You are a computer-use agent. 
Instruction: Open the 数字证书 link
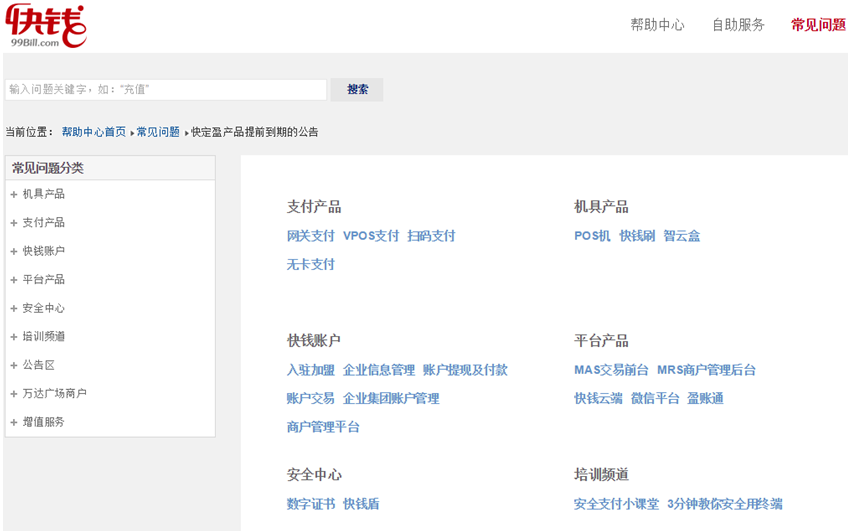pyautogui.click(x=311, y=504)
